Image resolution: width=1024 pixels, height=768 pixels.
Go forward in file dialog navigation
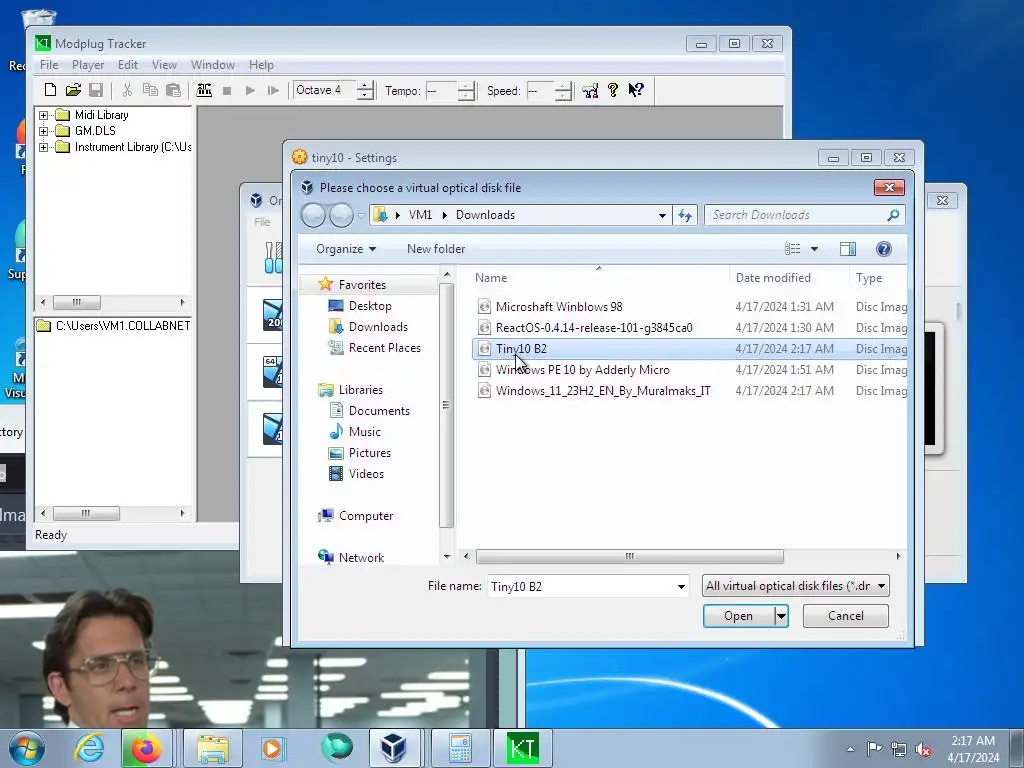341,215
